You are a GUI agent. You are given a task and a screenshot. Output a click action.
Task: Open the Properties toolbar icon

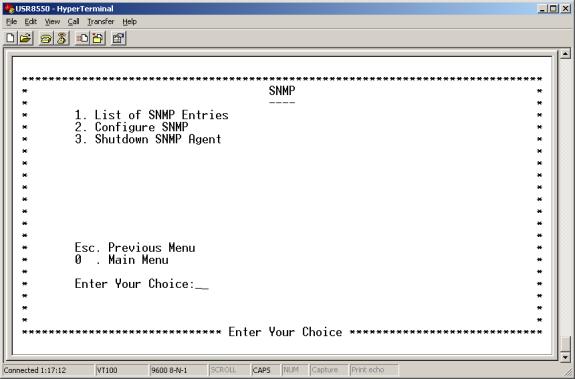pos(118,38)
